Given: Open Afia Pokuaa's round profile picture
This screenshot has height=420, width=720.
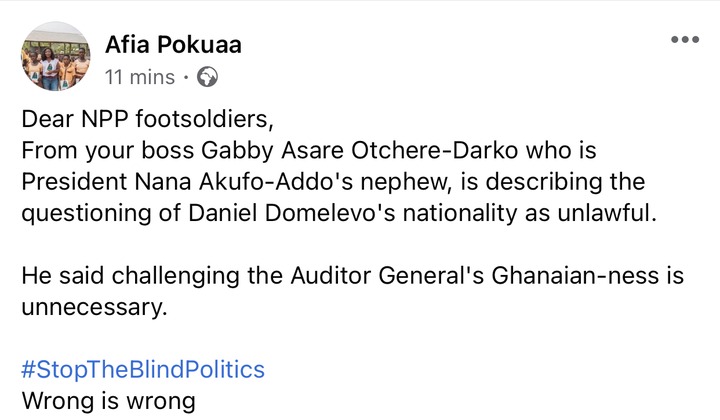Looking at the screenshot, I should click(56, 56).
